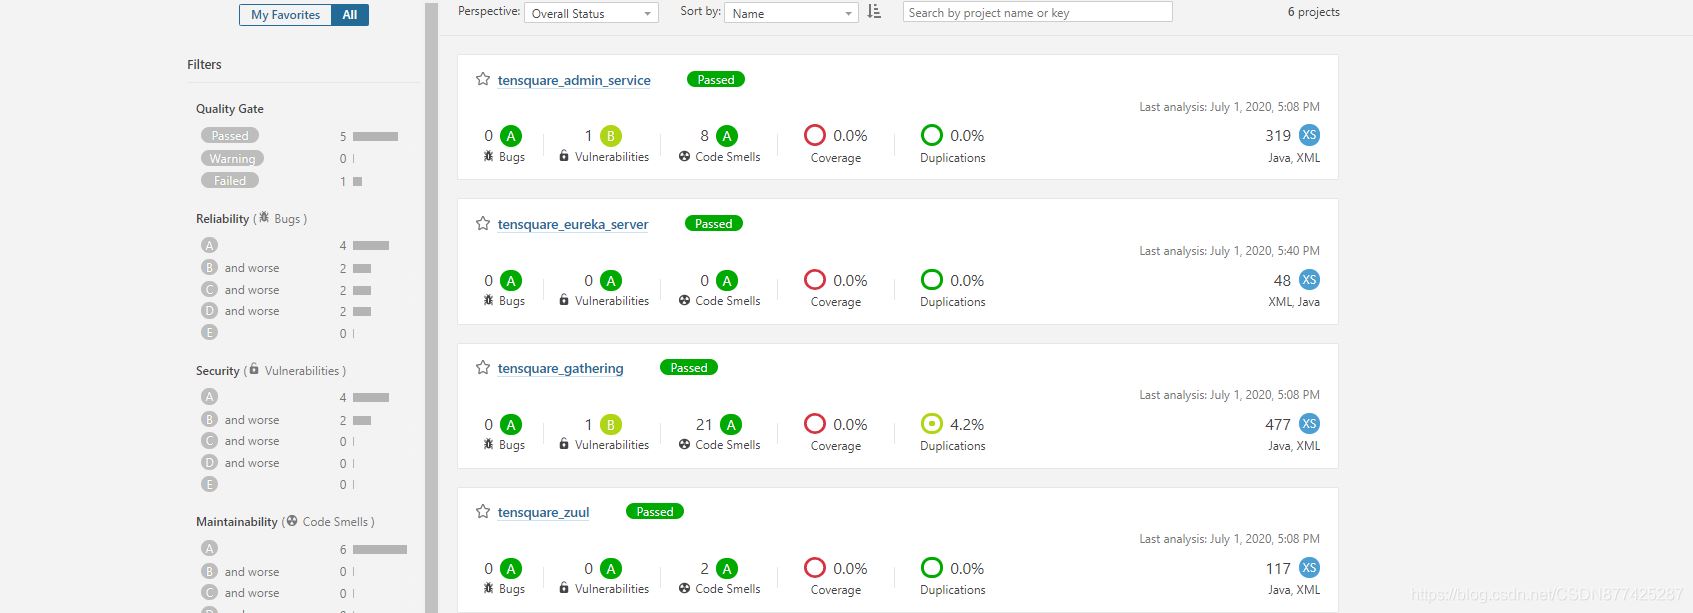Mark tensquare_zuul as favorite
1693x613 pixels.
[x=483, y=512]
